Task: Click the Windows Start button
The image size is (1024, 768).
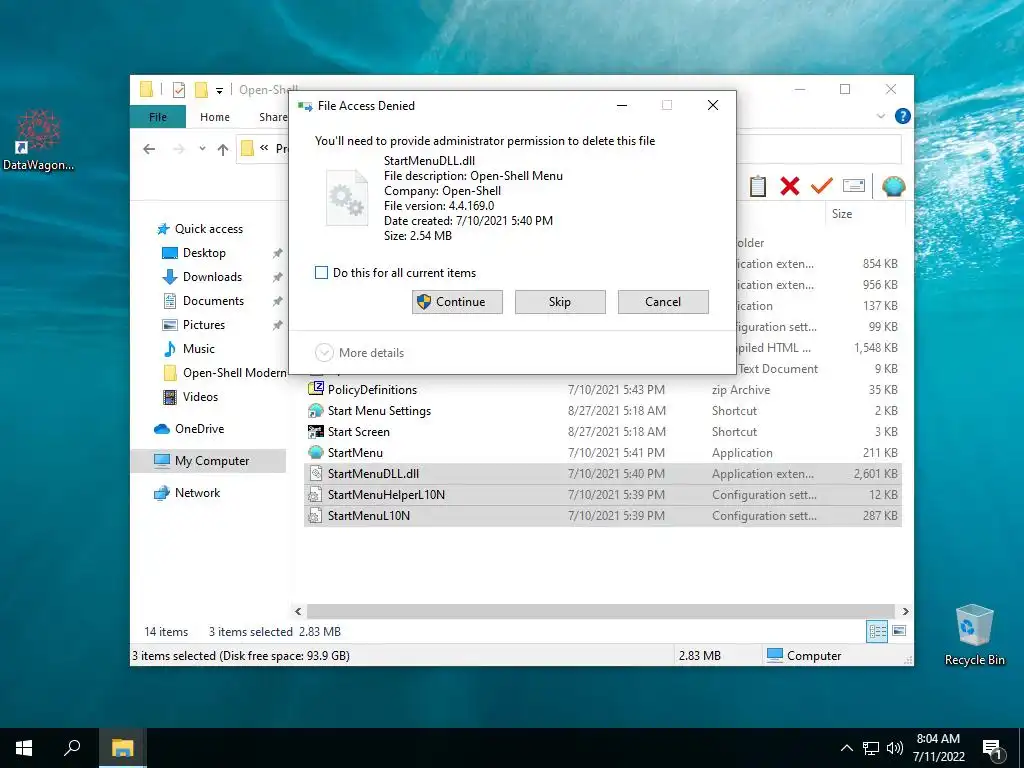Action: (24, 748)
